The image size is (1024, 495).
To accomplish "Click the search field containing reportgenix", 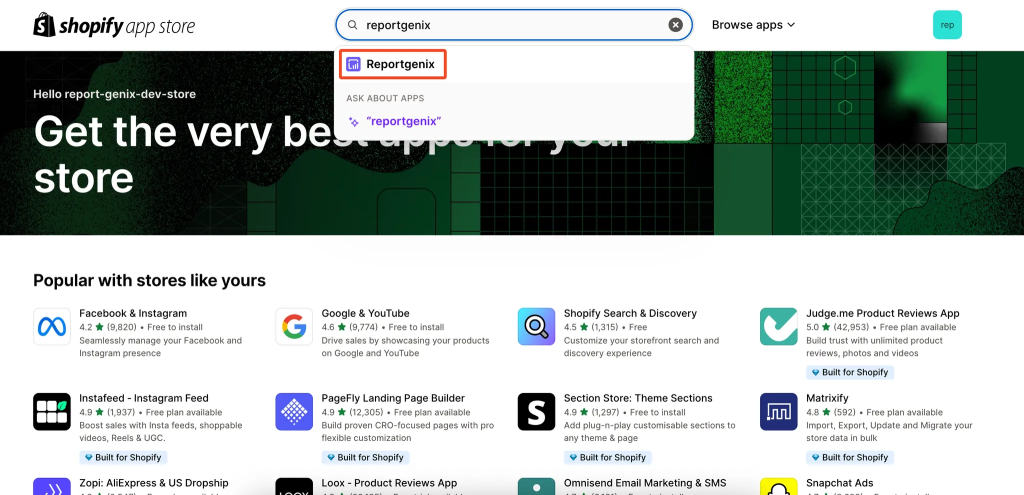I will (513, 25).
